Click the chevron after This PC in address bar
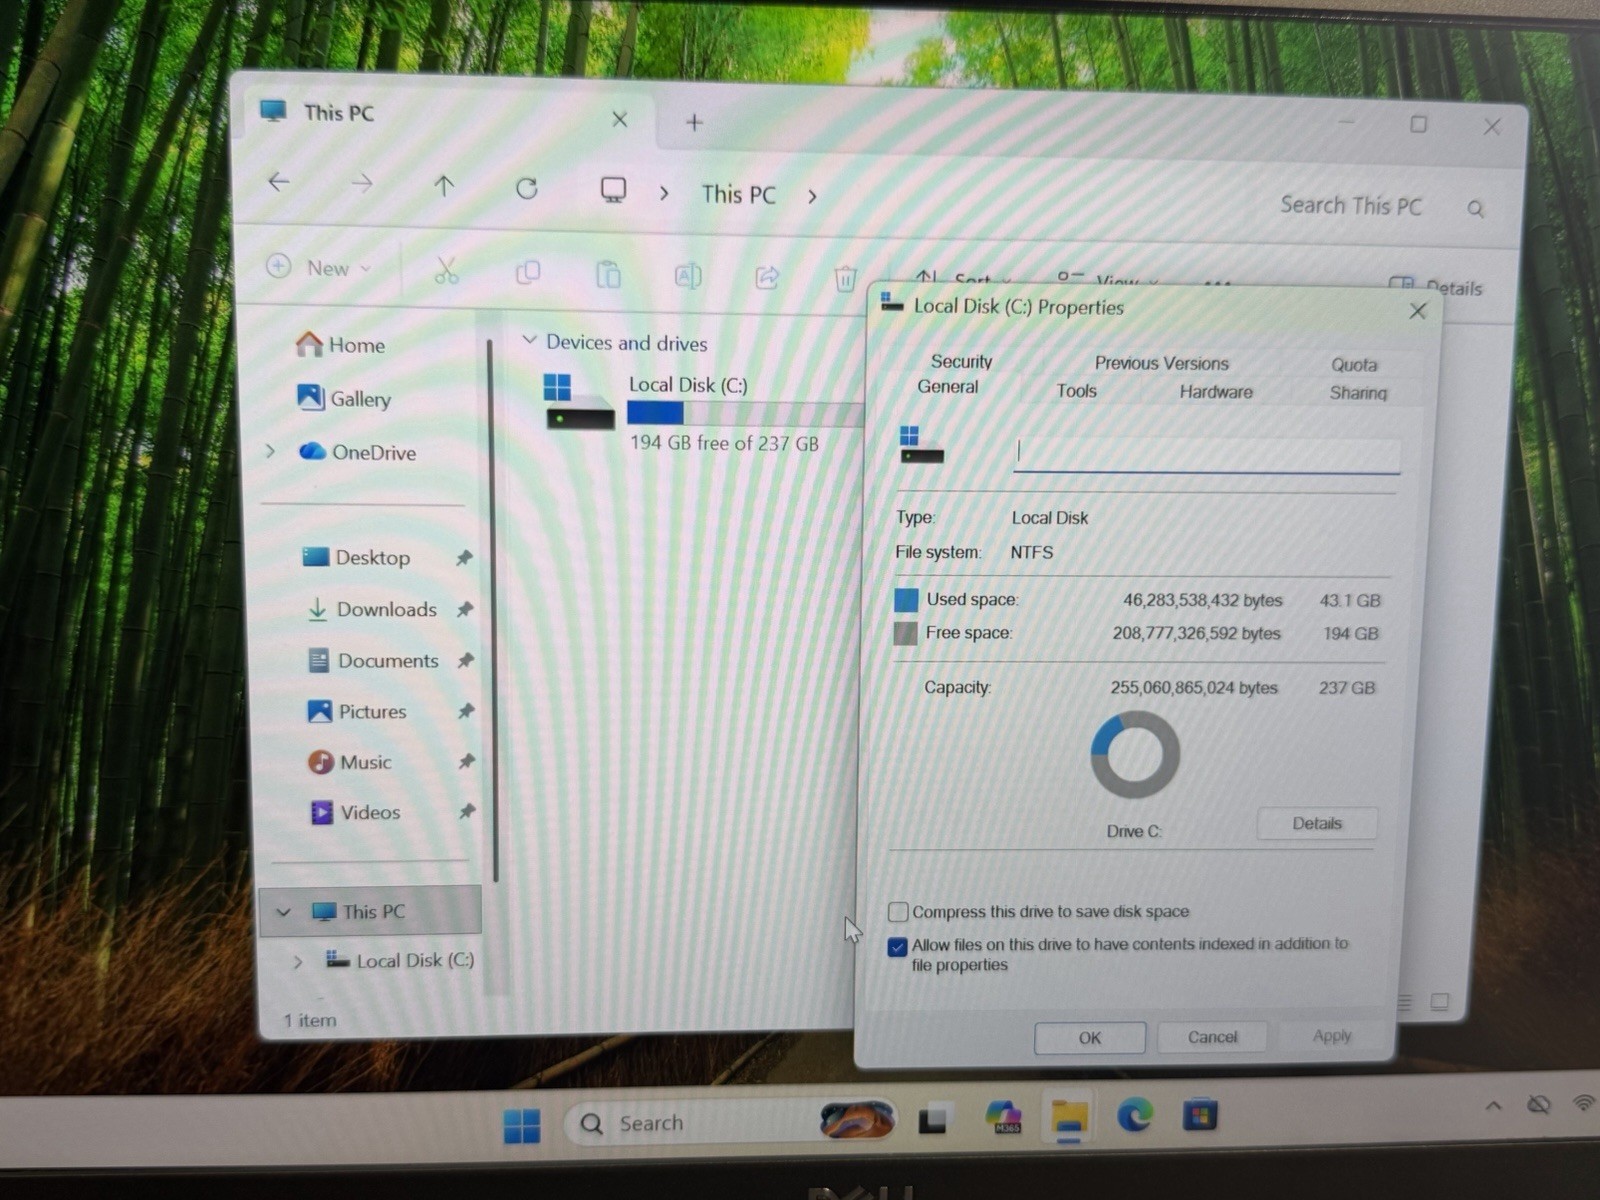 click(812, 196)
